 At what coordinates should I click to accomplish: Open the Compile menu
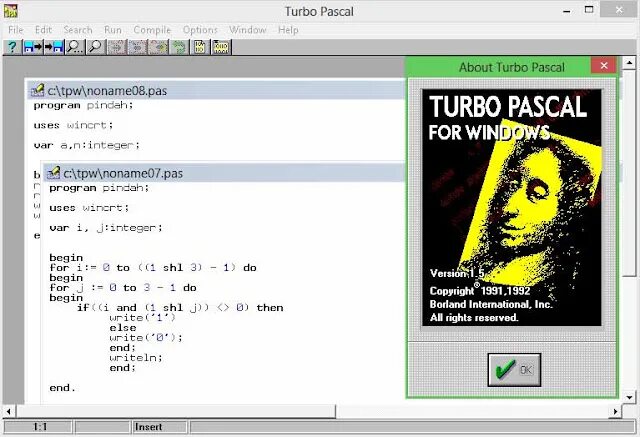[x=152, y=30]
